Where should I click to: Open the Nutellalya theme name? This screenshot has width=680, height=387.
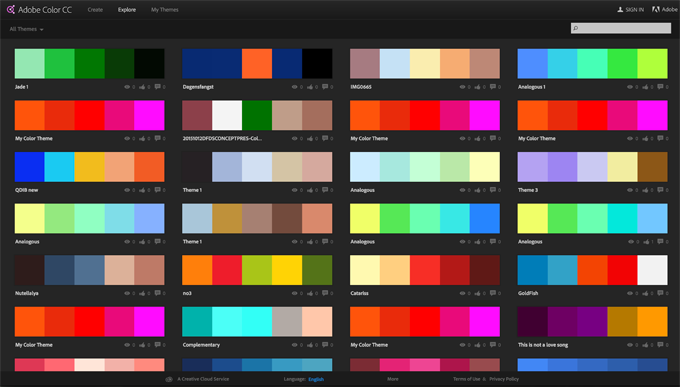point(26,293)
